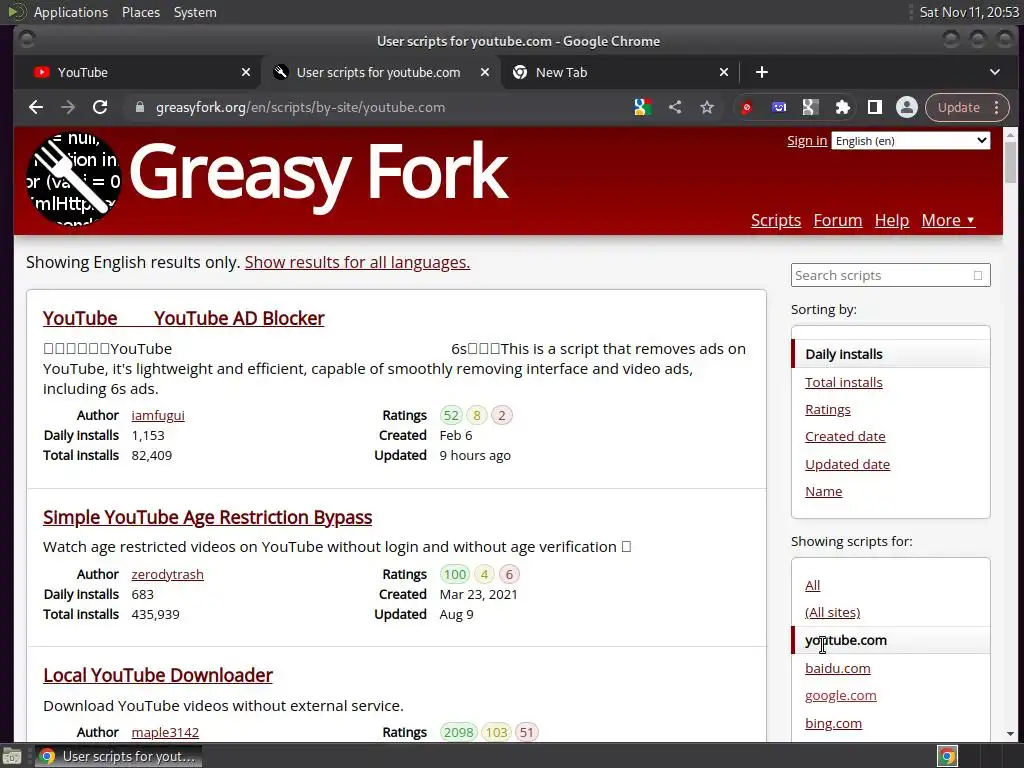Click the clock showing Sat Nov 11

pos(969,12)
